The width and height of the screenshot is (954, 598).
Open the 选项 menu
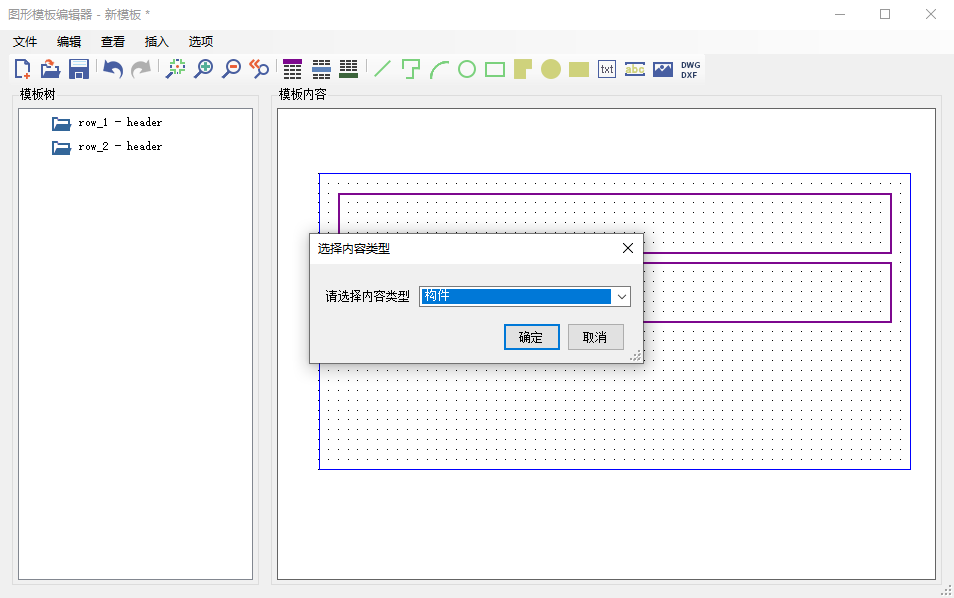click(x=201, y=41)
